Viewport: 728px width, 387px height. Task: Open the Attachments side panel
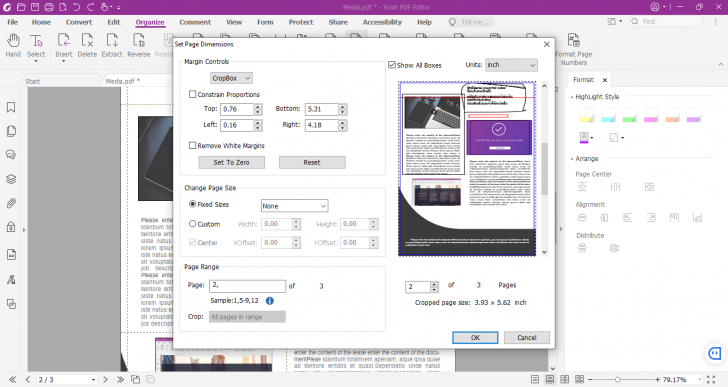11,203
